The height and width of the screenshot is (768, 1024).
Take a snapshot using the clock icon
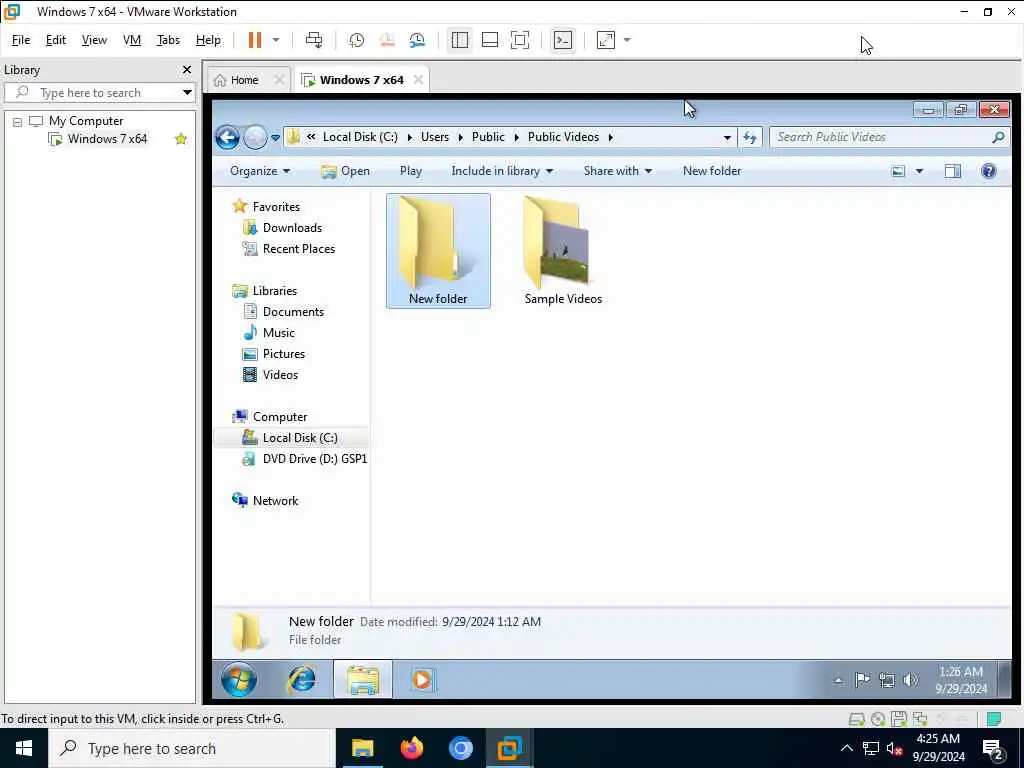(x=357, y=40)
